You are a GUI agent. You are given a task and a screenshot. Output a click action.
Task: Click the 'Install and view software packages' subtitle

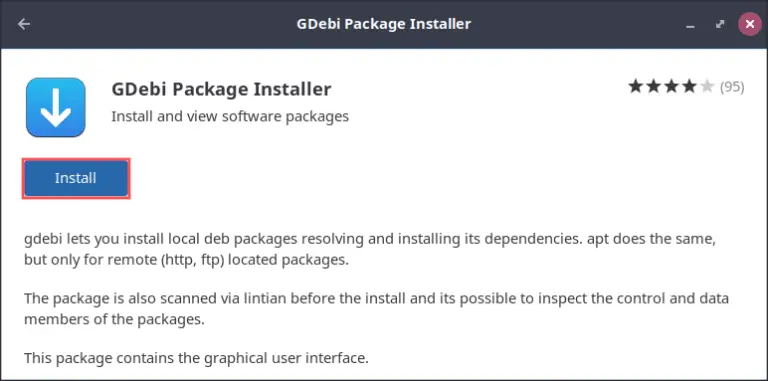click(x=230, y=117)
